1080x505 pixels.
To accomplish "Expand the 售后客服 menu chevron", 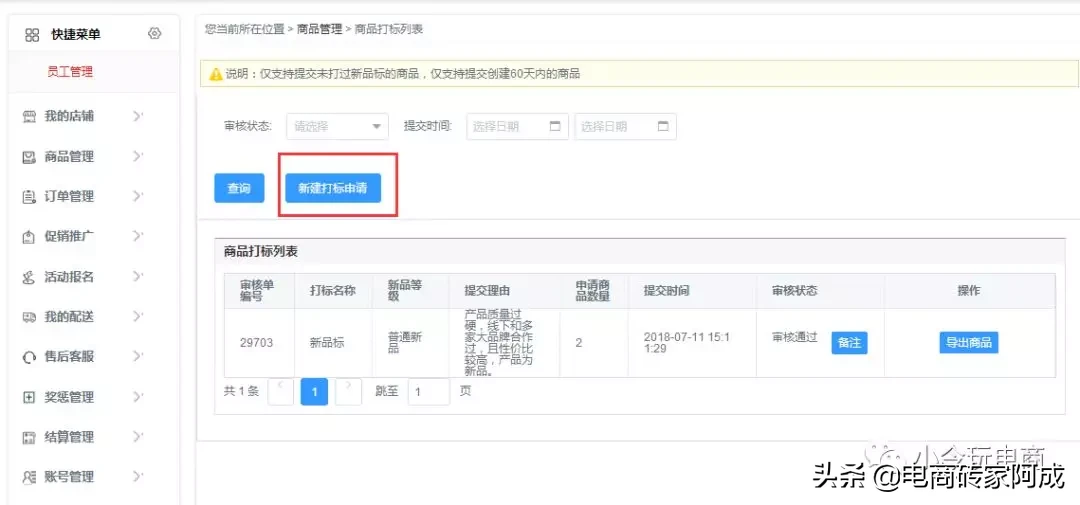I will click(138, 356).
